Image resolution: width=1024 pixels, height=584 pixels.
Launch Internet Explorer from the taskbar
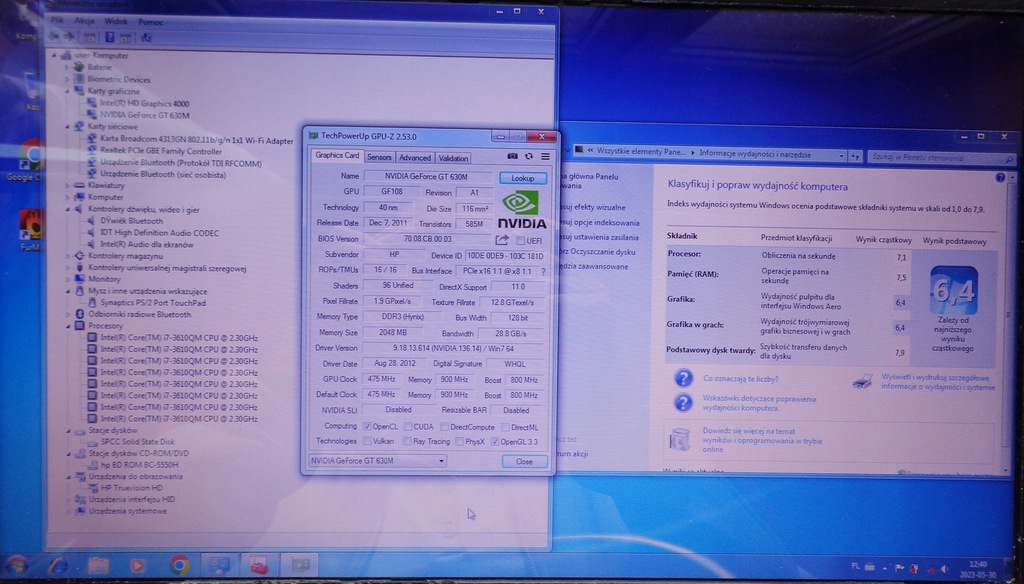pyautogui.click(x=58, y=565)
